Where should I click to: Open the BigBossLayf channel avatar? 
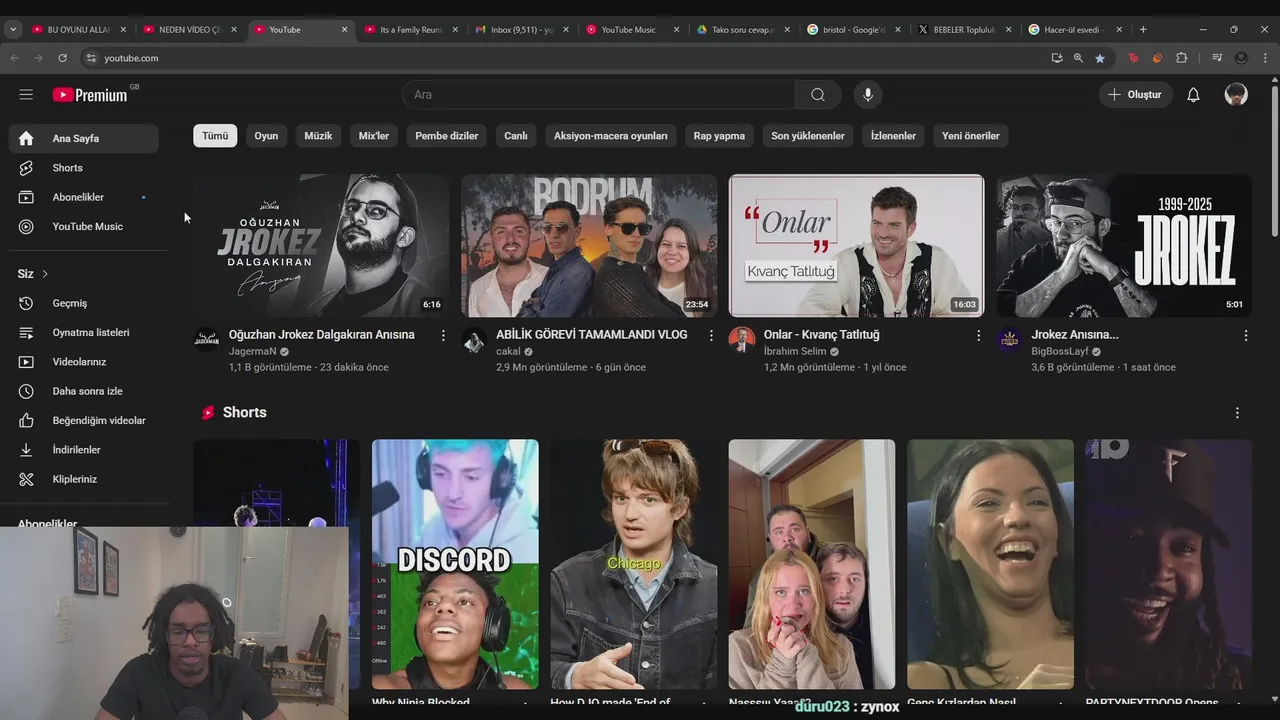click(x=1009, y=339)
